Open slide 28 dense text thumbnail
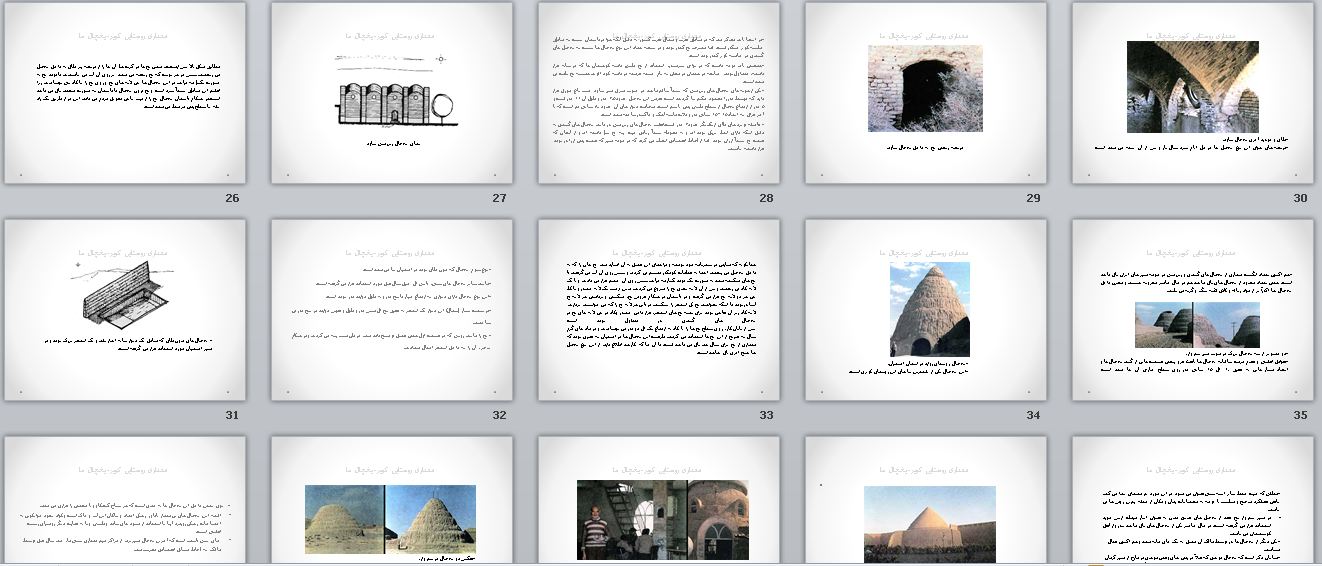 click(659, 93)
